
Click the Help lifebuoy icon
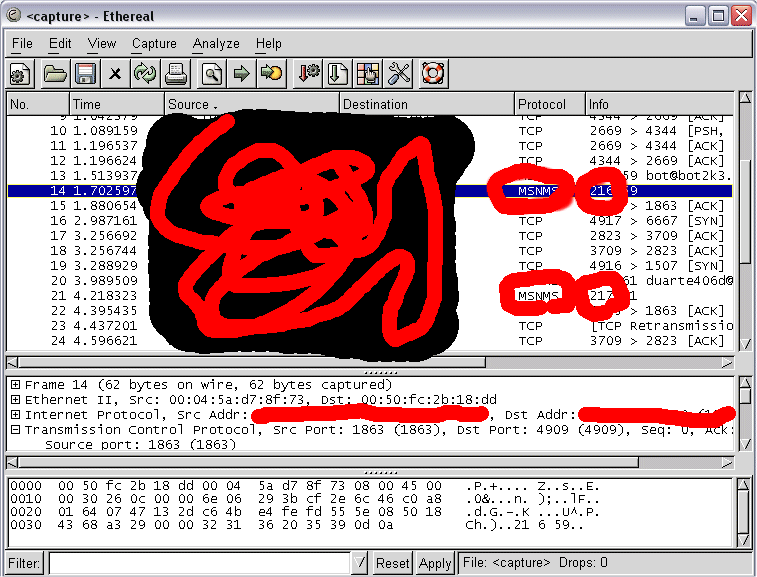(x=433, y=73)
